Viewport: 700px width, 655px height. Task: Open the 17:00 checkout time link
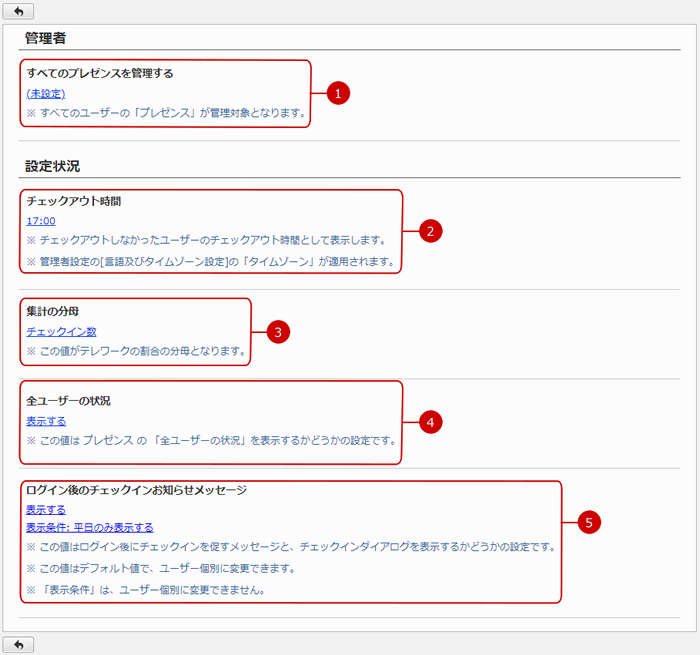pos(41,221)
